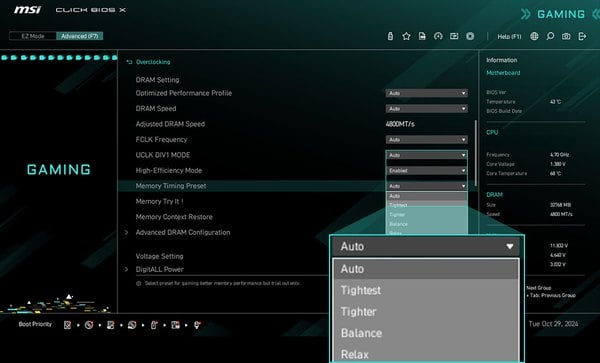Click the DRAM Setting section heading
600x363 pixels.
point(157,80)
